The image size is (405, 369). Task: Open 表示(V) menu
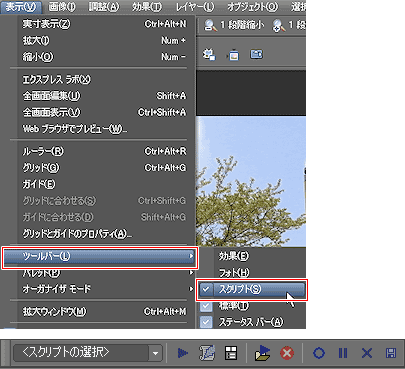click(x=21, y=7)
